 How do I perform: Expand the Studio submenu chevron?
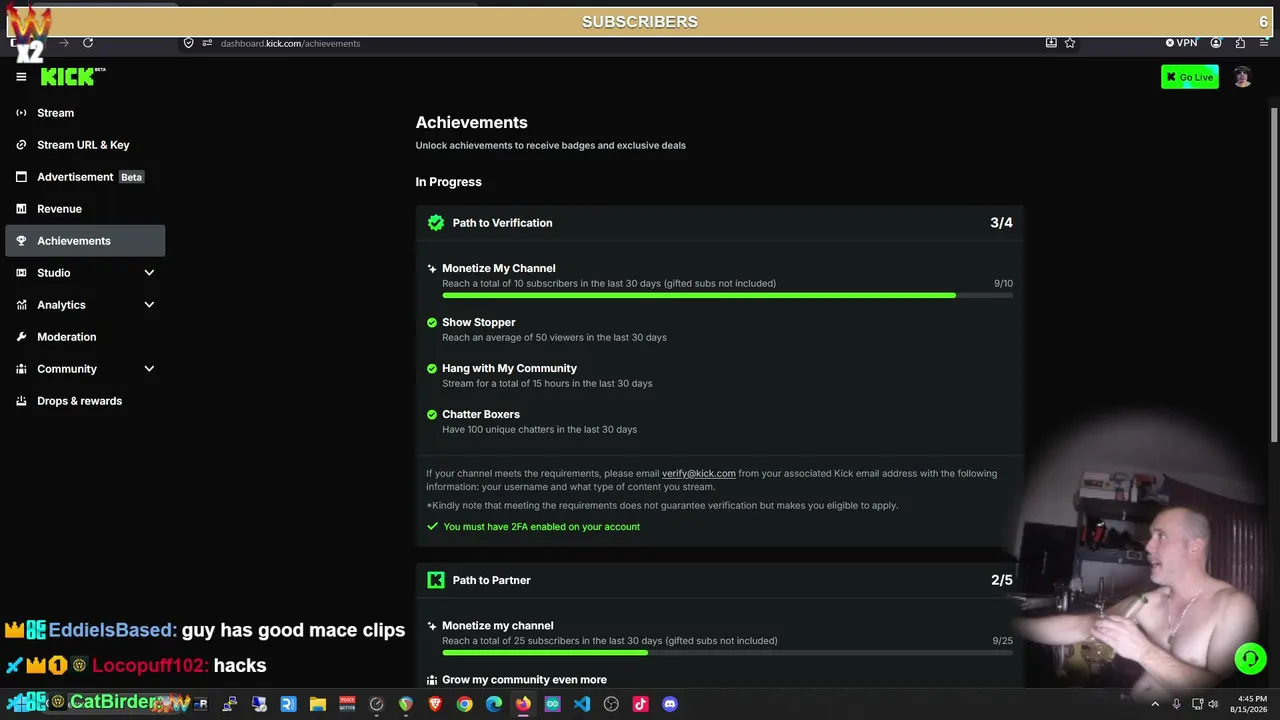149,273
